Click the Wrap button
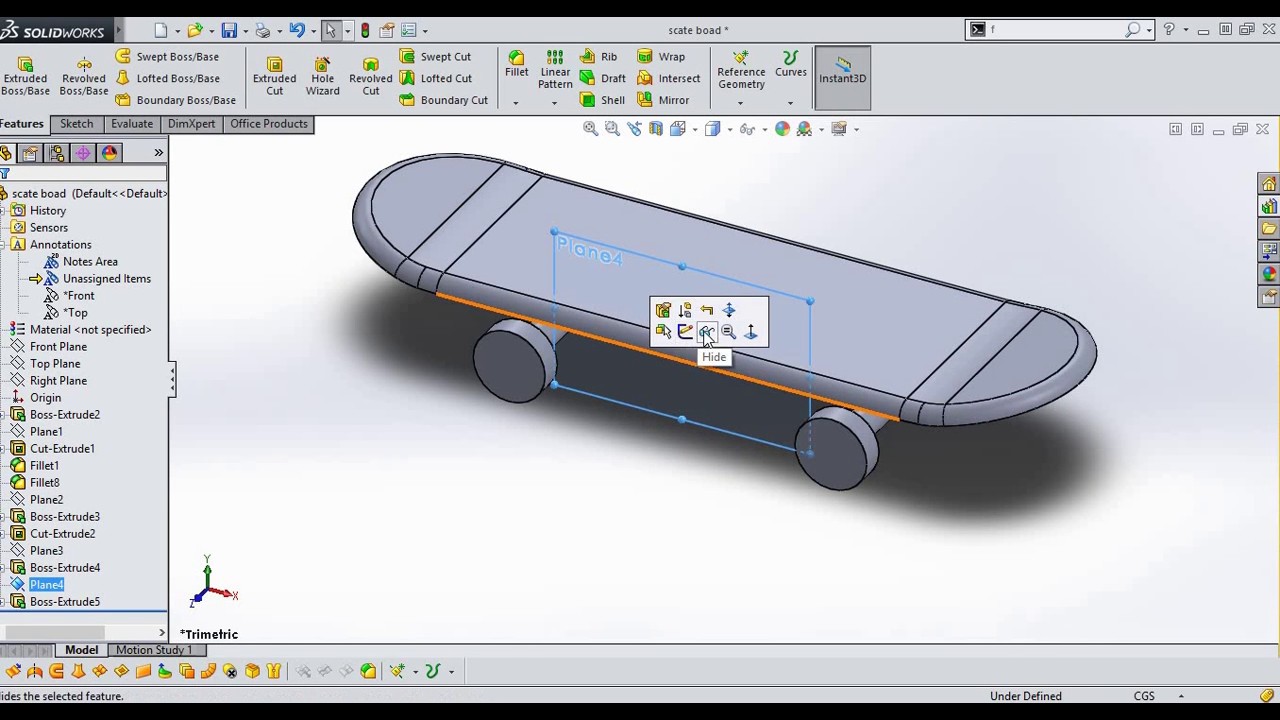 click(x=661, y=57)
